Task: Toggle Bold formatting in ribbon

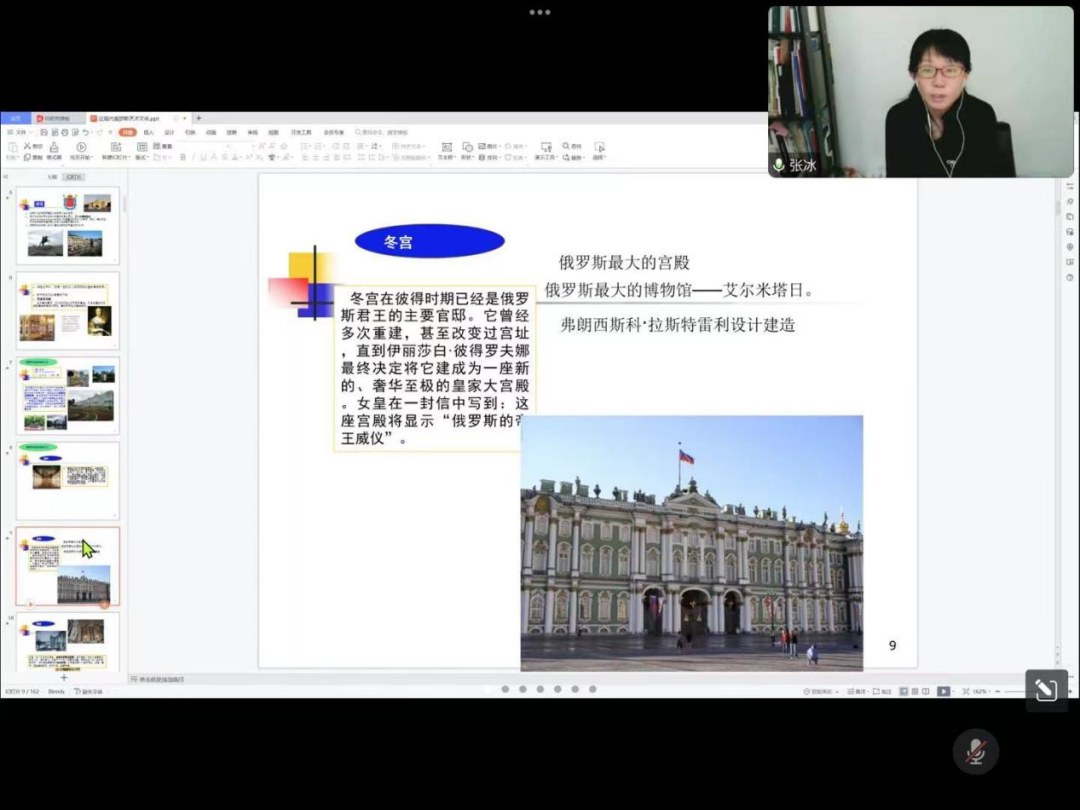Action: click(x=182, y=158)
